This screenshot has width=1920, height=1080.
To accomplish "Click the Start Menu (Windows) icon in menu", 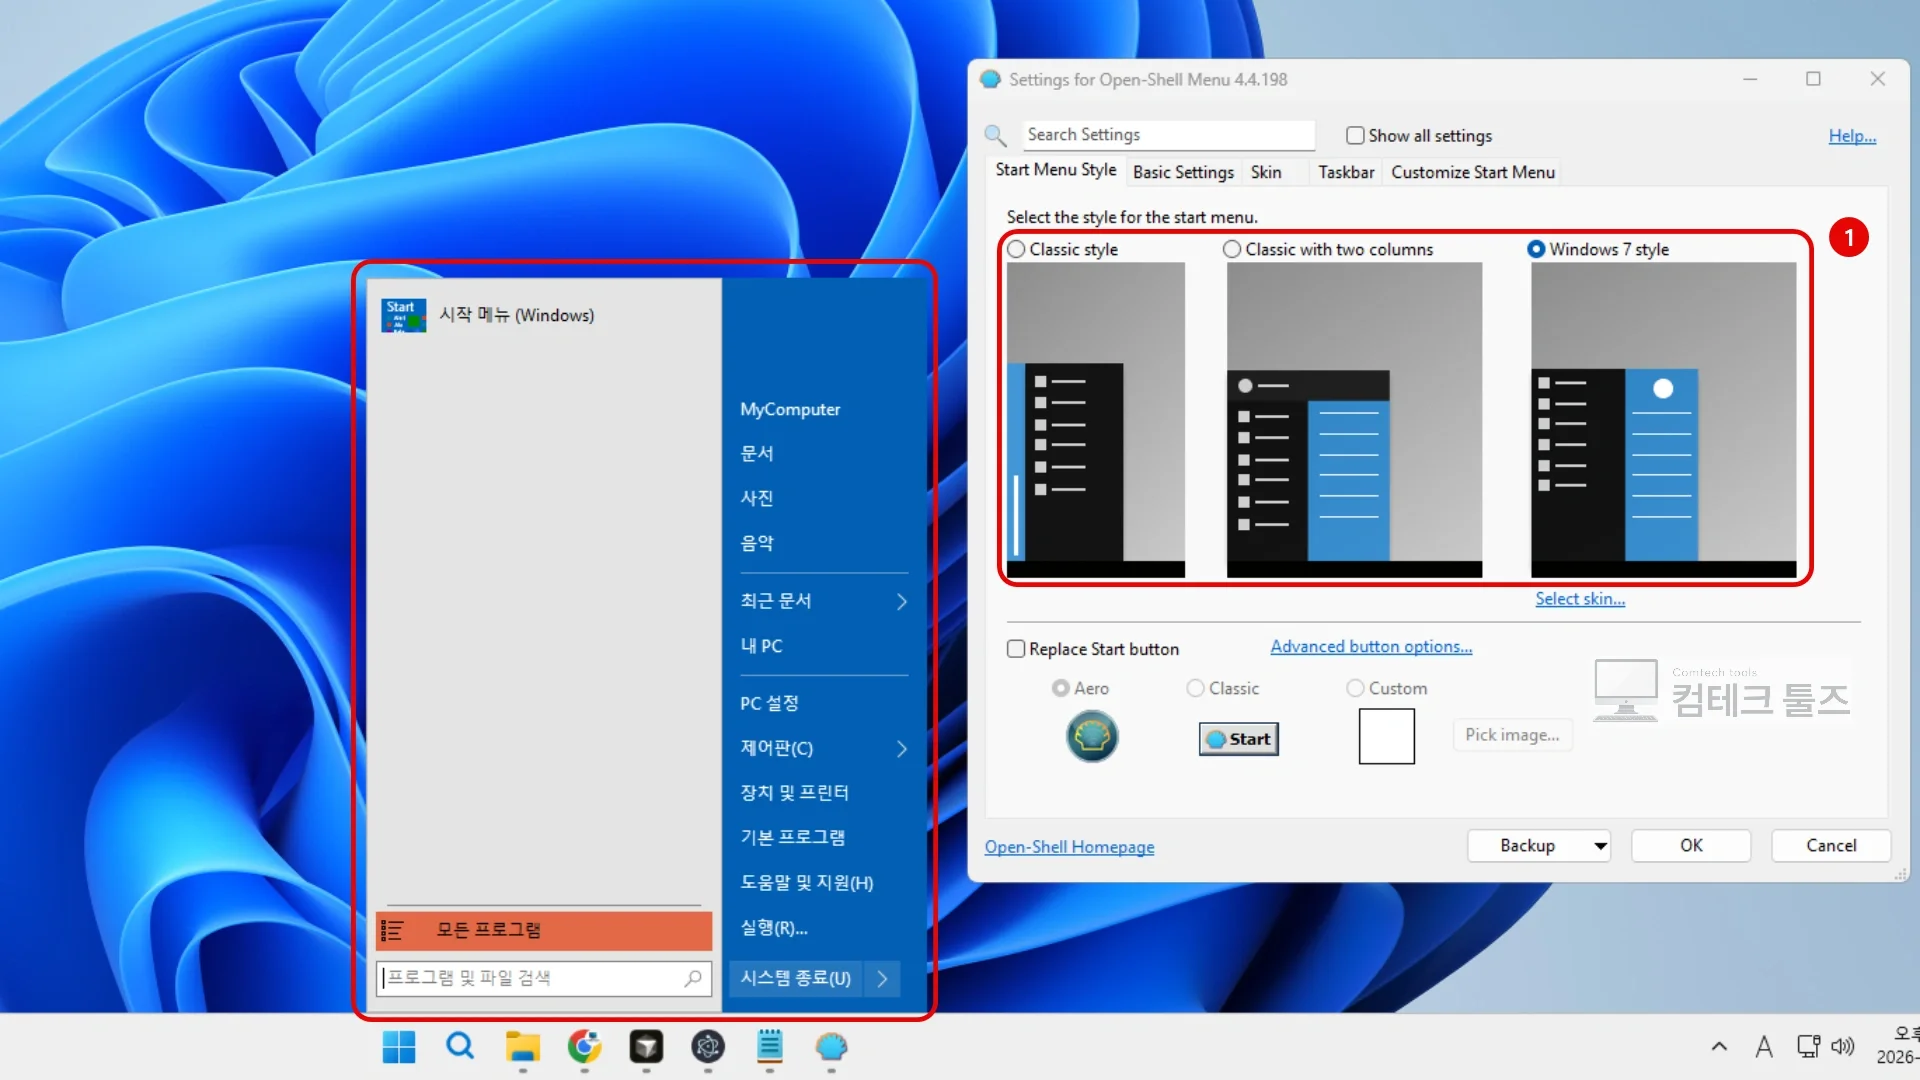I will (403, 315).
